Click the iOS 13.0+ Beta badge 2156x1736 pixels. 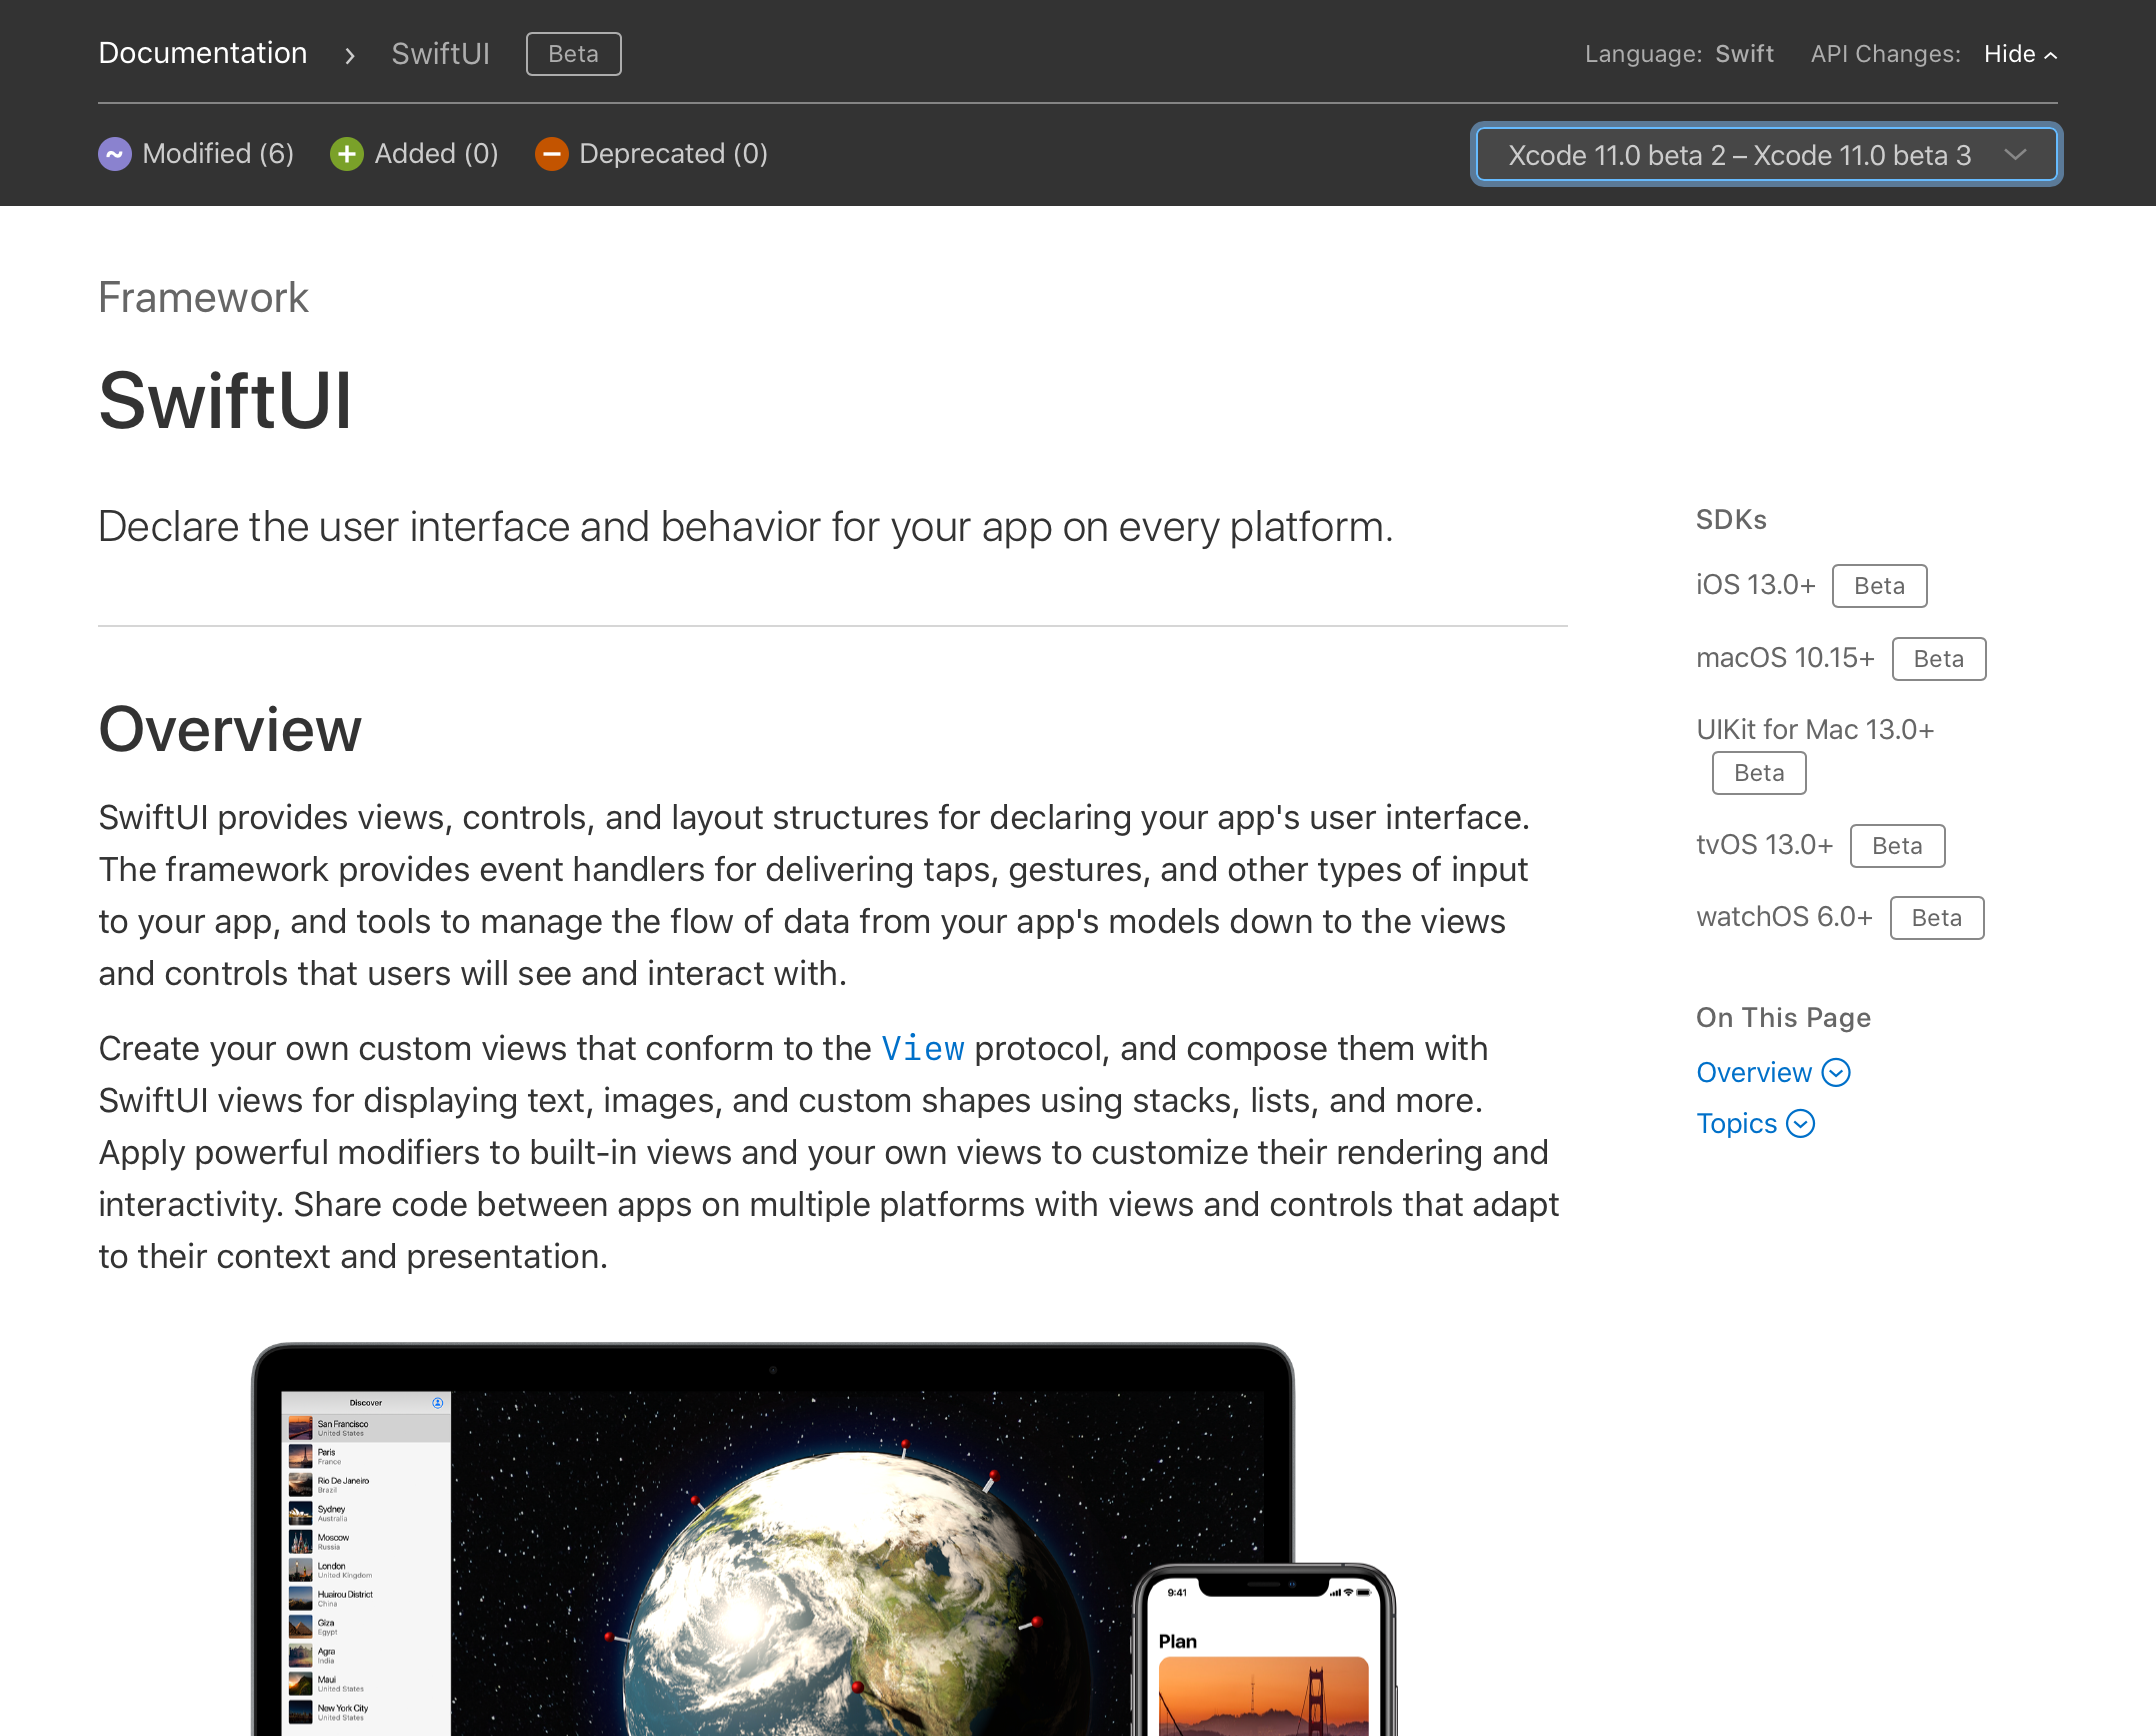(1879, 586)
